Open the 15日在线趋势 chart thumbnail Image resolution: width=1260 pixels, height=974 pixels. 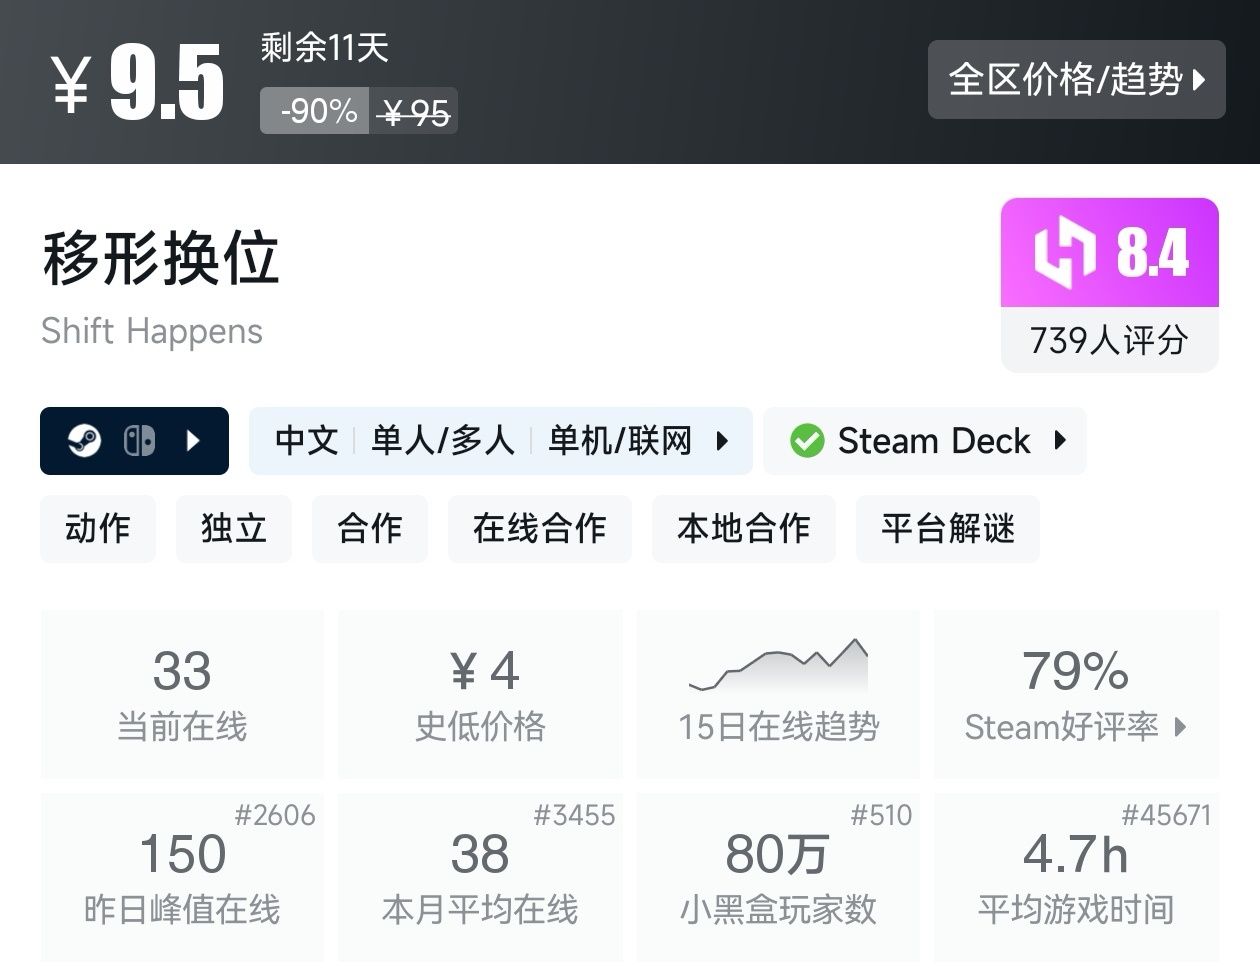click(779, 665)
